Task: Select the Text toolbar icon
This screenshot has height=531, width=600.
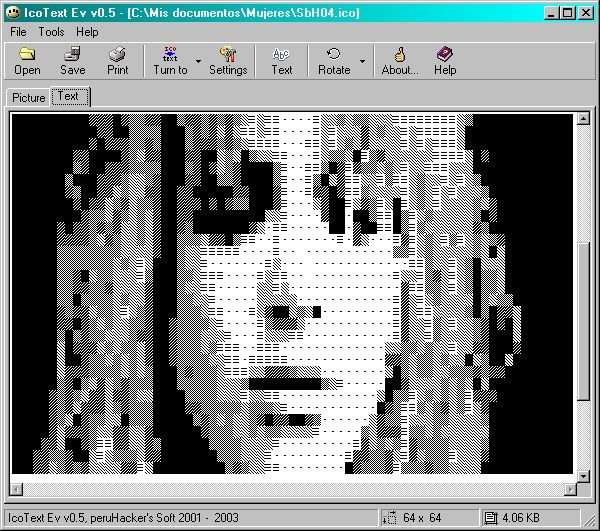Action: coord(281,54)
